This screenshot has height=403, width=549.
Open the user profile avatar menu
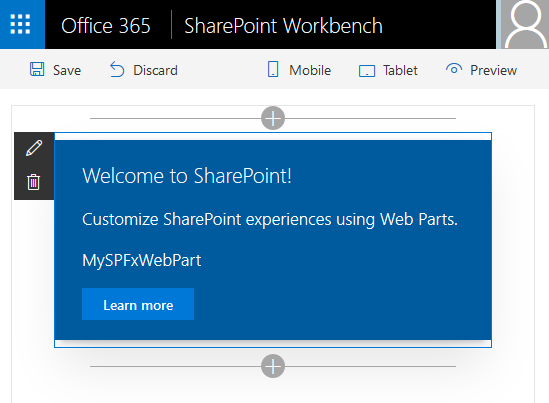point(524,24)
